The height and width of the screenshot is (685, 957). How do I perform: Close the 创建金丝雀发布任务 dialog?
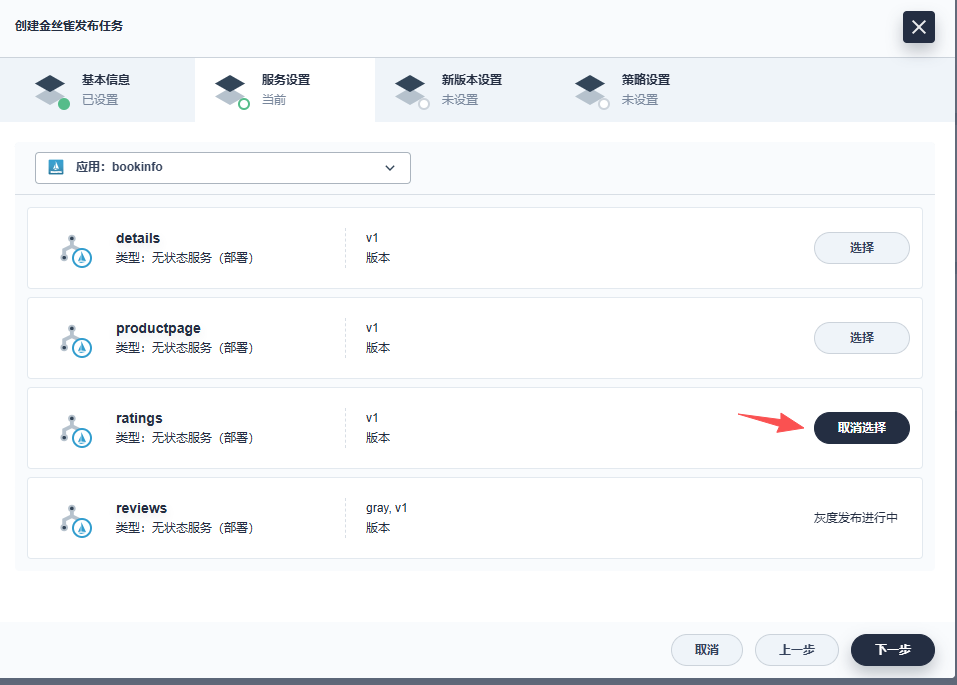918,27
